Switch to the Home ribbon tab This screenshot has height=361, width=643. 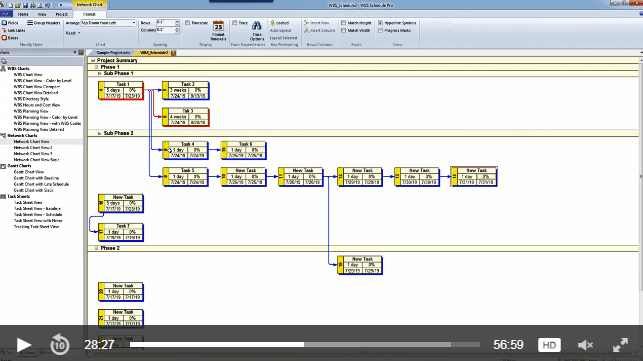pyautogui.click(x=23, y=14)
